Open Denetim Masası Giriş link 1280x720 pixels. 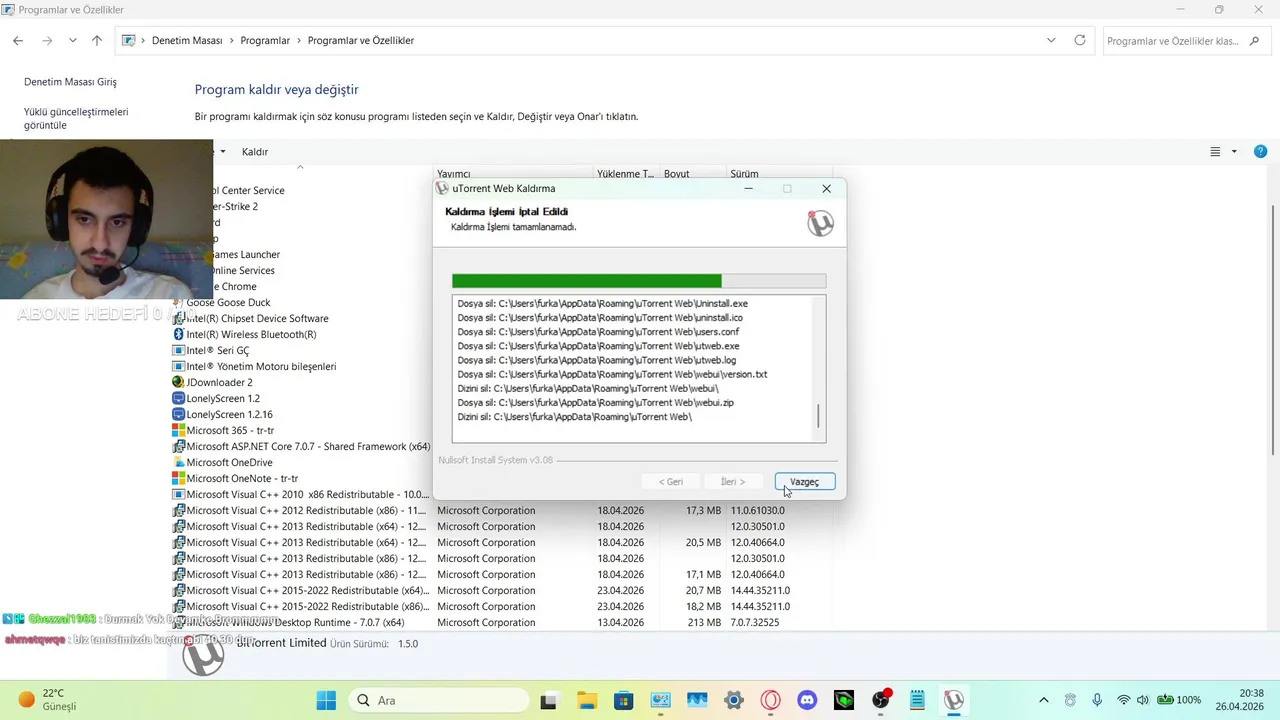(70, 82)
